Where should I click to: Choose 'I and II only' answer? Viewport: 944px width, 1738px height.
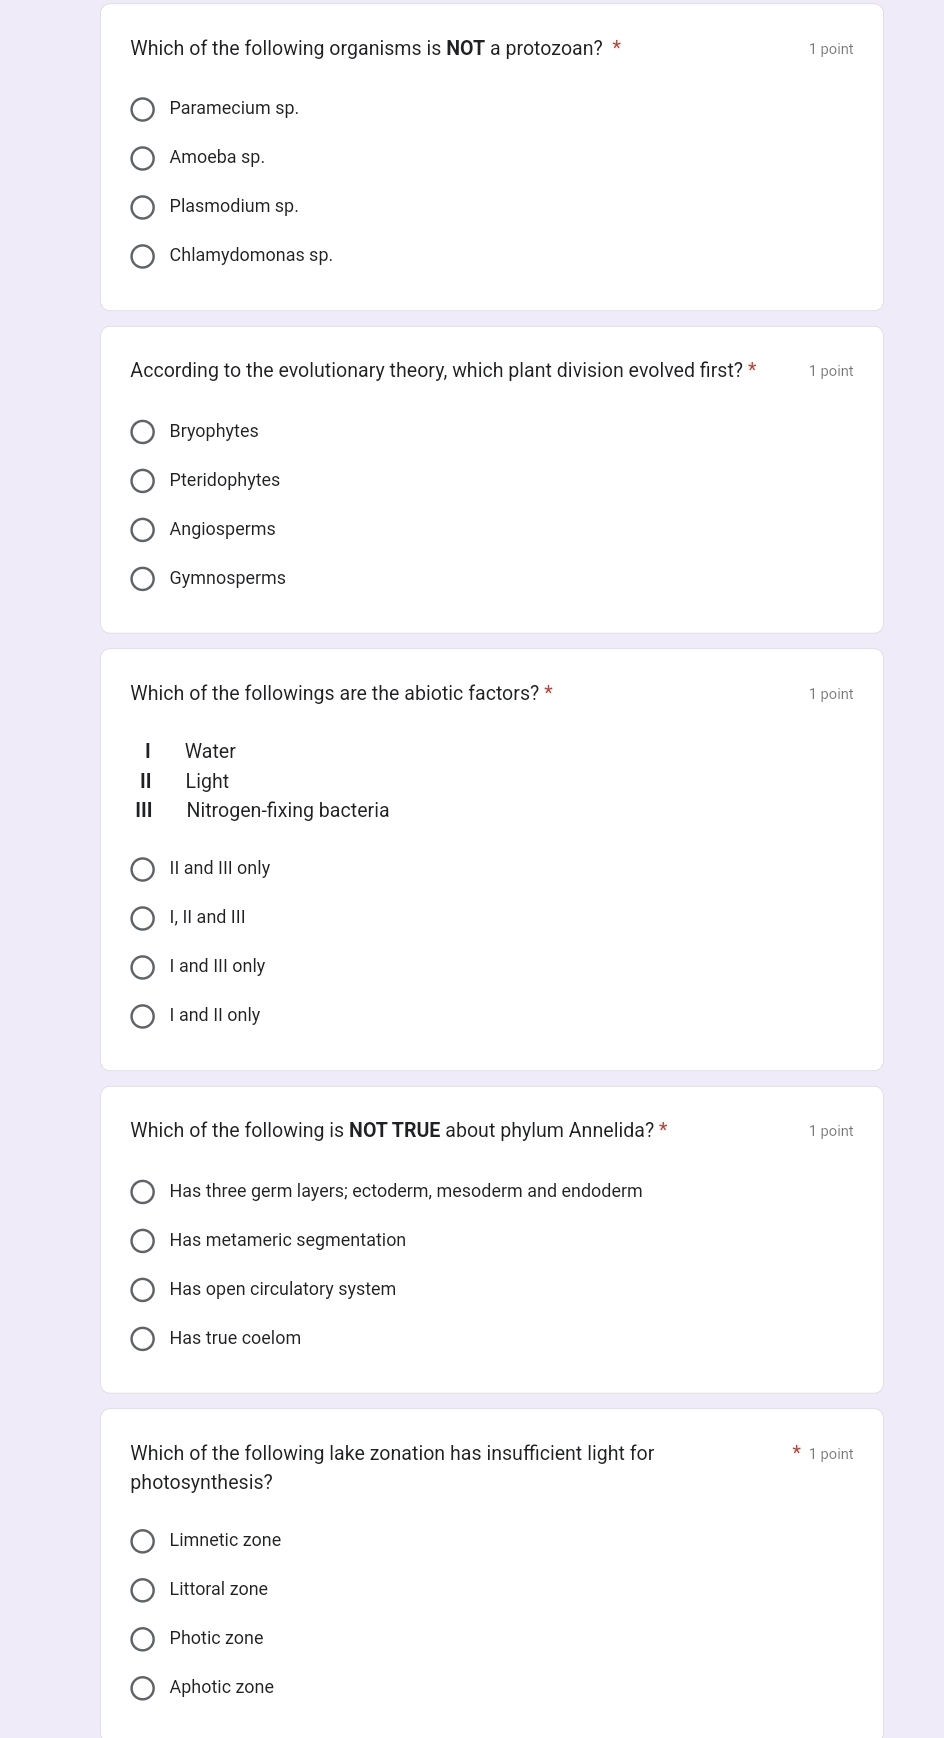143,1016
